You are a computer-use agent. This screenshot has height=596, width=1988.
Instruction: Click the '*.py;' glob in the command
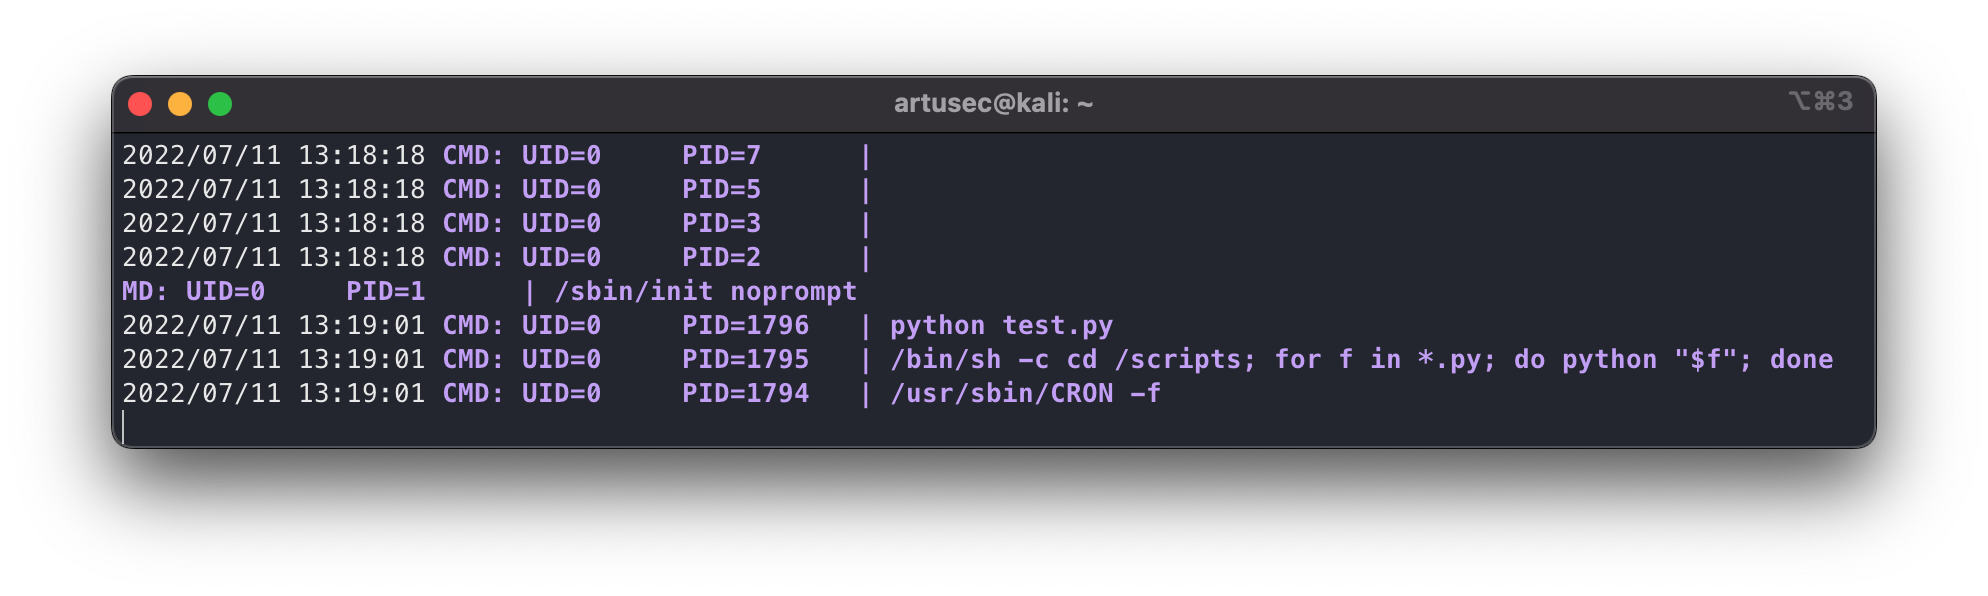(1456, 360)
